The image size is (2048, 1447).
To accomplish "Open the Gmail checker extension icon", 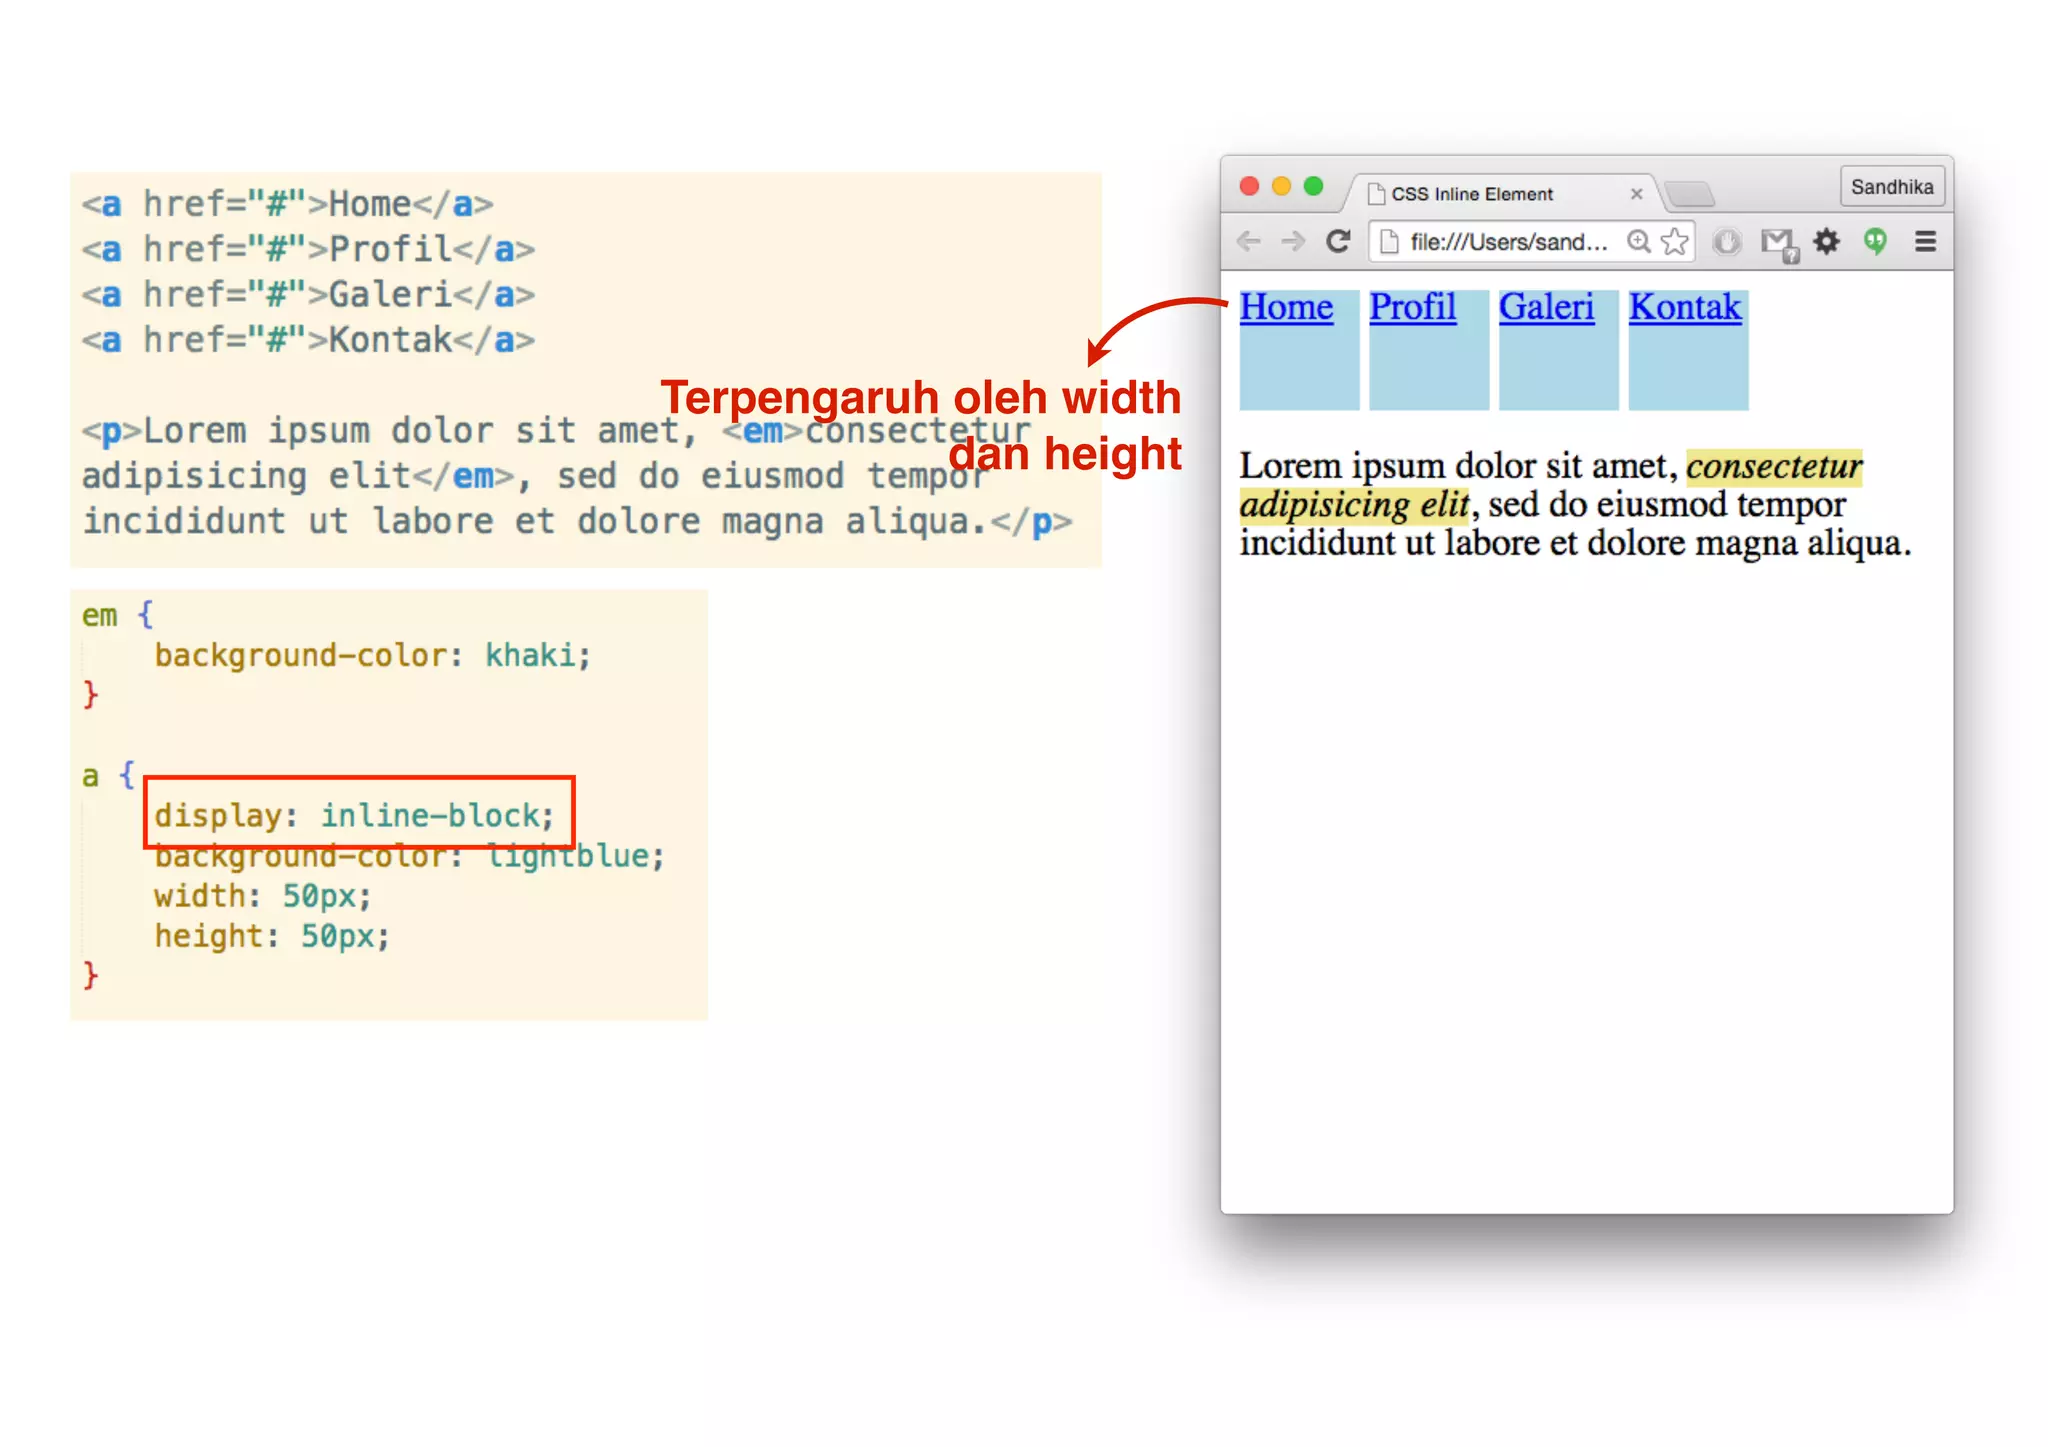I will [x=1777, y=242].
